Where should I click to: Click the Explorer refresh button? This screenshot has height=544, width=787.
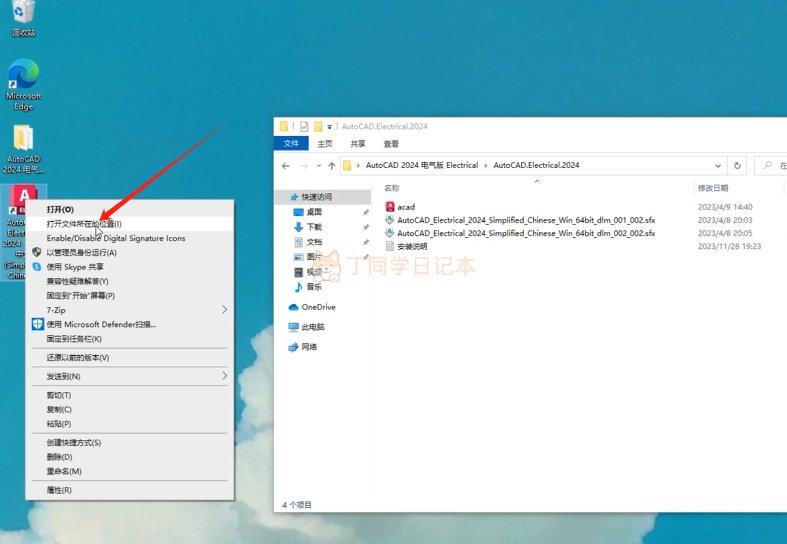(x=738, y=165)
